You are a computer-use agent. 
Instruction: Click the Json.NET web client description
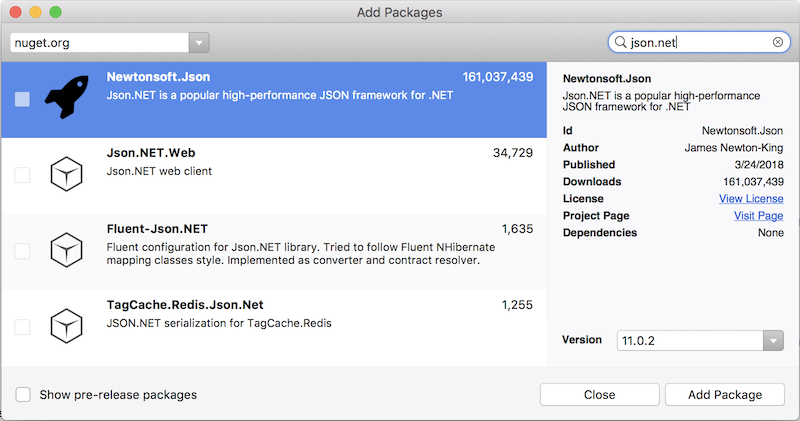[x=159, y=171]
